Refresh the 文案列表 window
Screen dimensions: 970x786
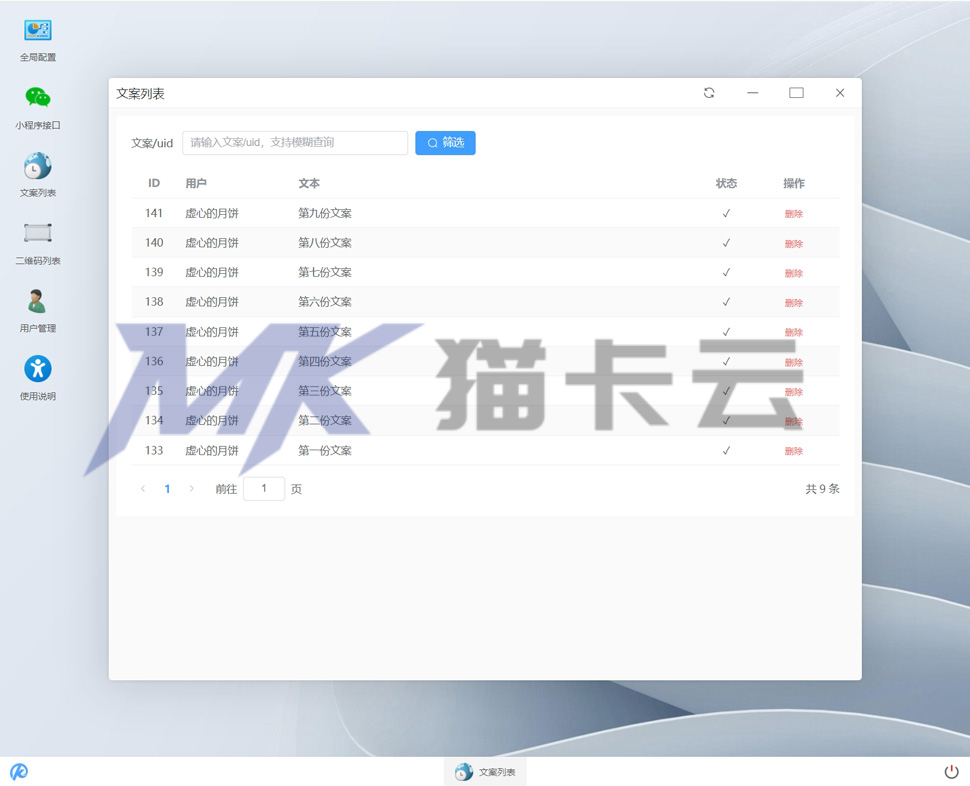pos(710,93)
